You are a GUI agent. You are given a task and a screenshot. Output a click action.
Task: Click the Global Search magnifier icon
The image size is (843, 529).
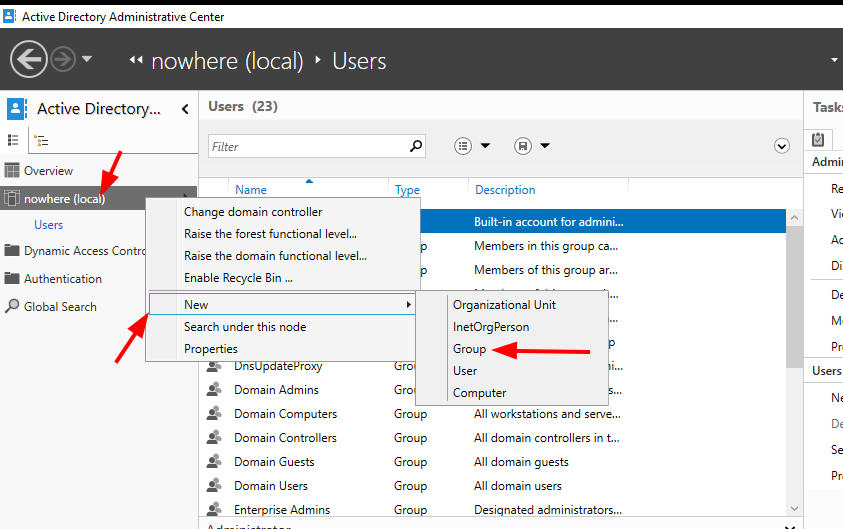tap(12, 306)
